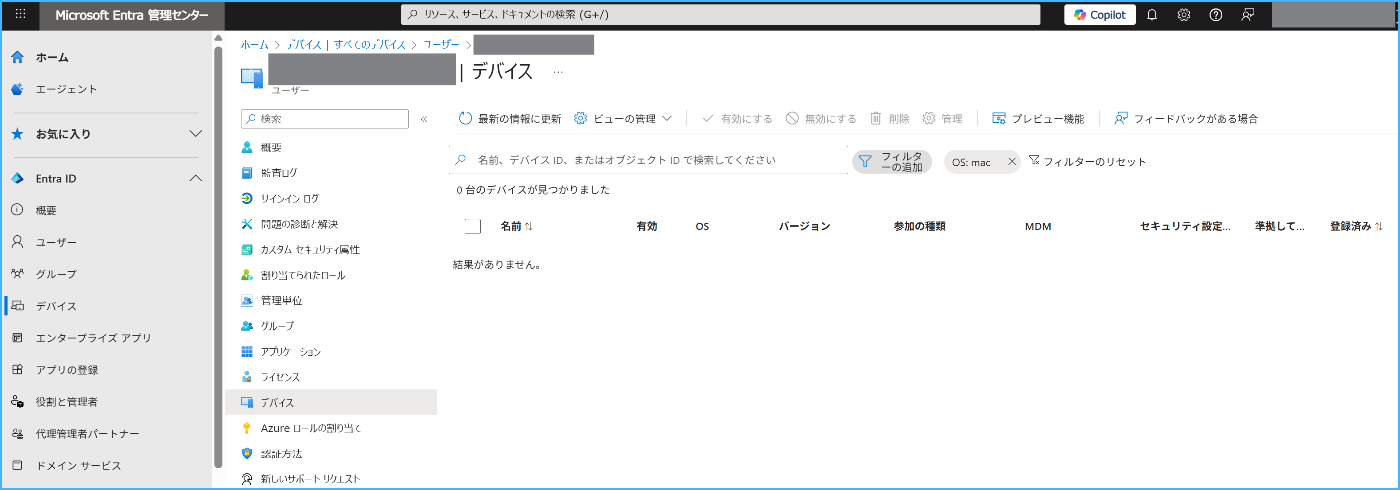Click the 管理 toolbar button
Viewport: 1400px width, 490px height.
coord(942,118)
